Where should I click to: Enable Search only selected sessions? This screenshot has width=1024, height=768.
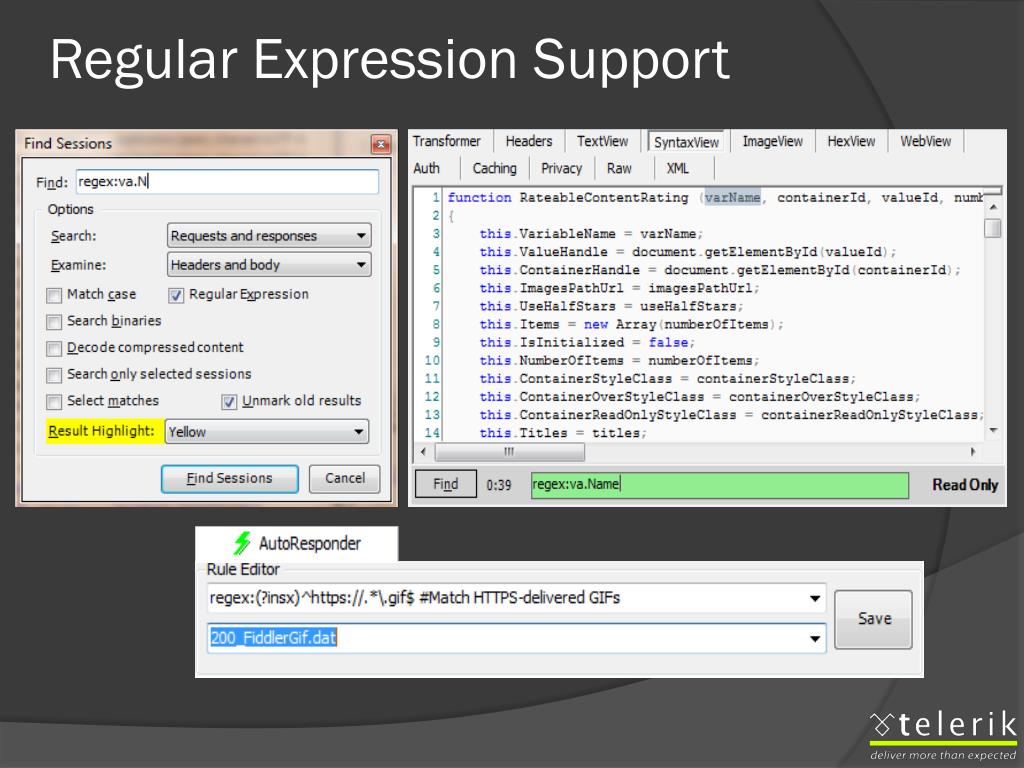point(54,375)
